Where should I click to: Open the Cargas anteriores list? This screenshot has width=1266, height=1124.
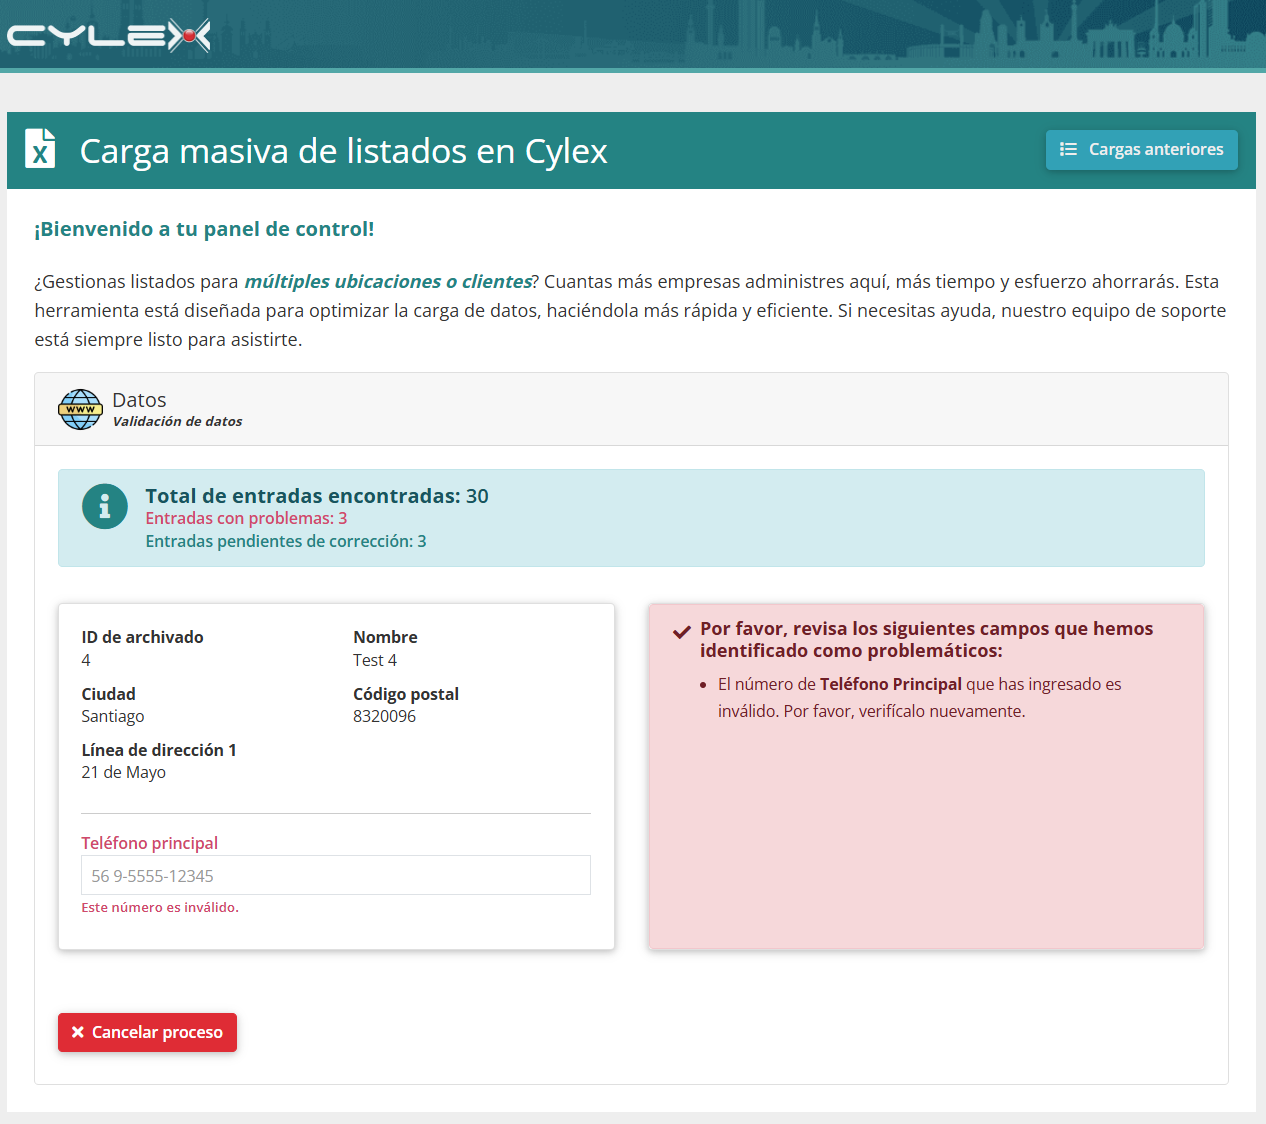[x=1141, y=149]
